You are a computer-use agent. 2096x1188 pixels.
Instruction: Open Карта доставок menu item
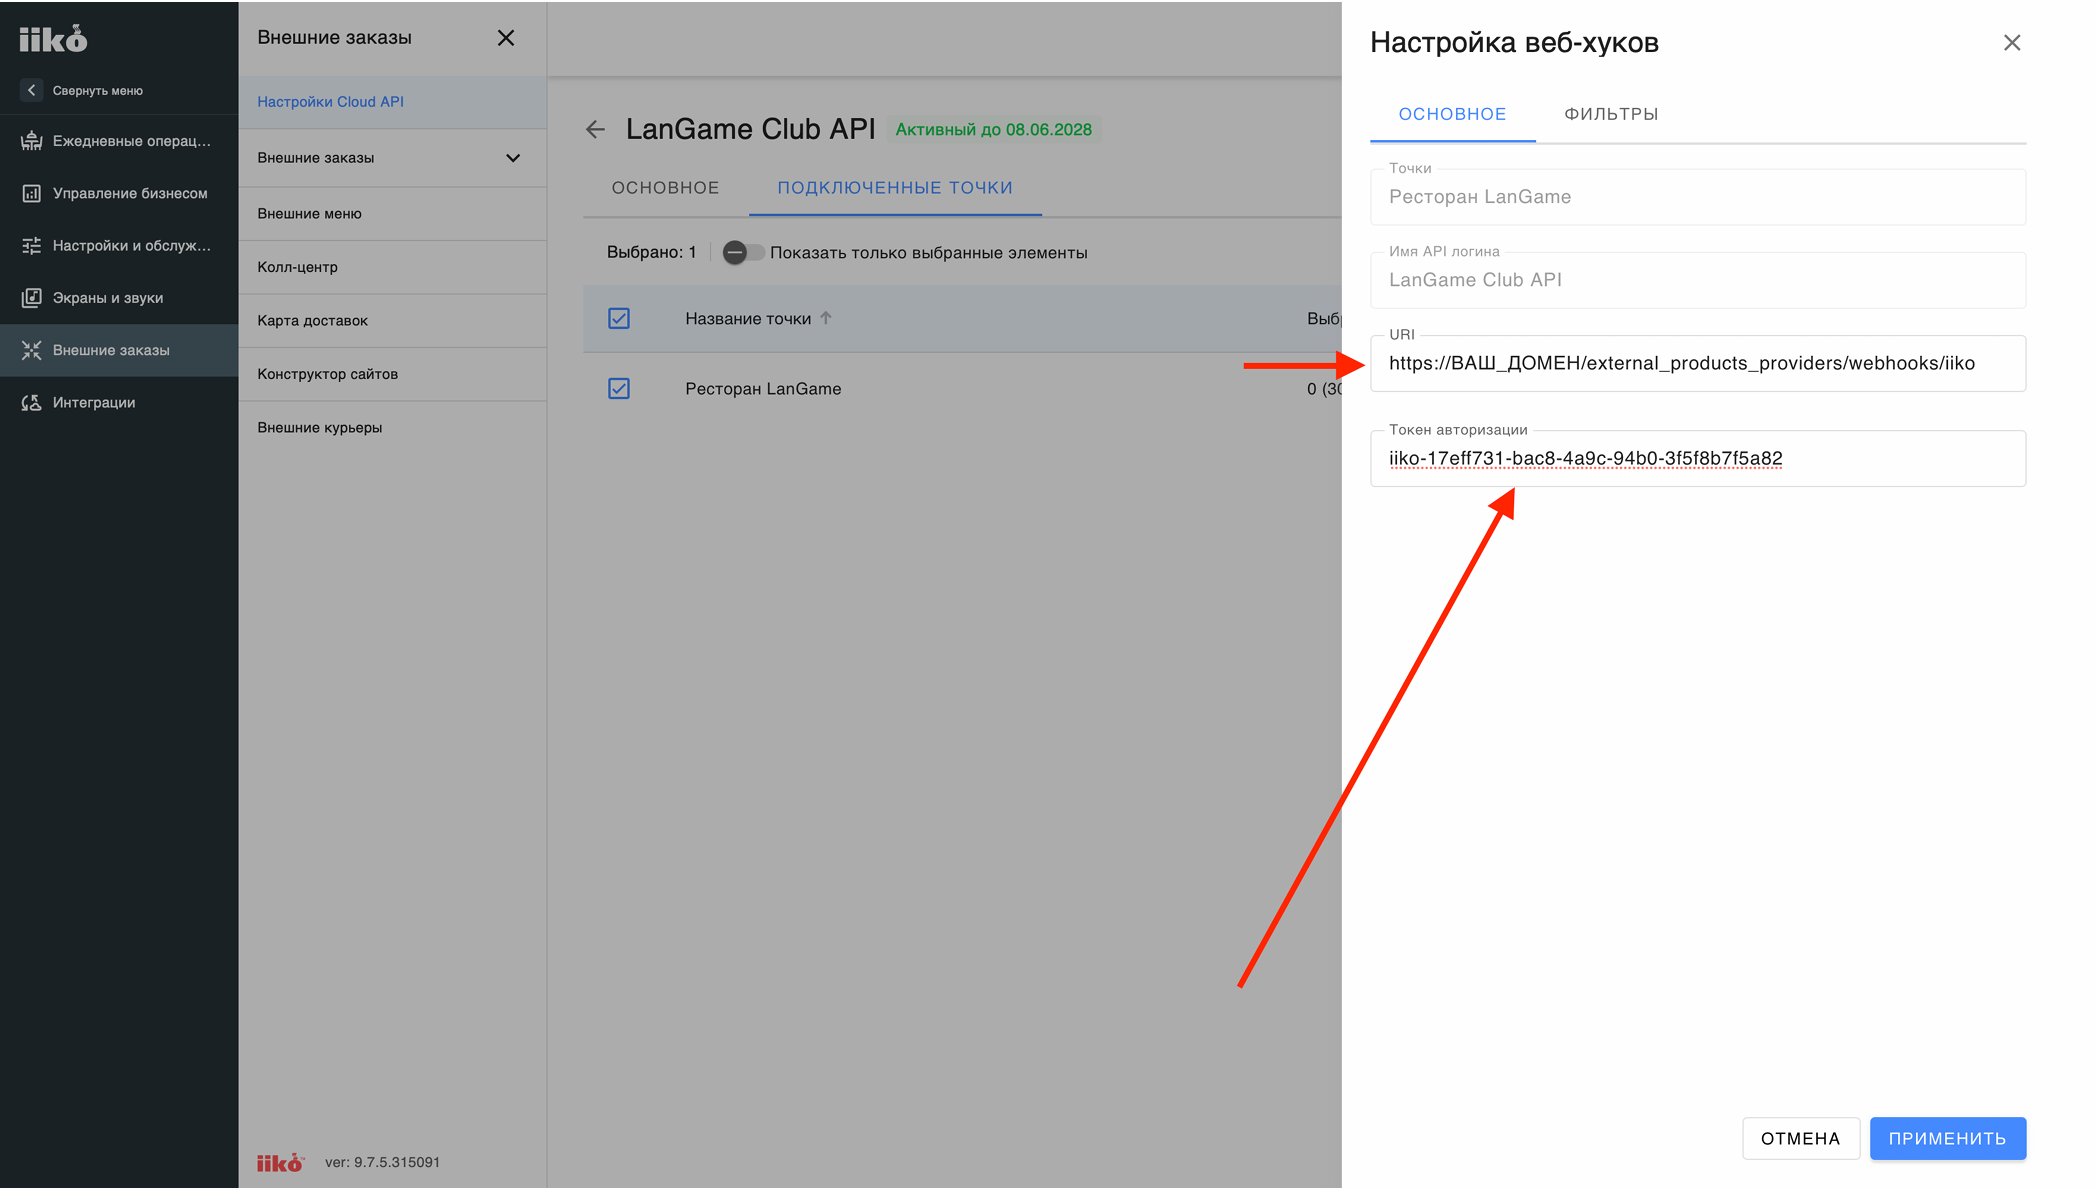(313, 320)
